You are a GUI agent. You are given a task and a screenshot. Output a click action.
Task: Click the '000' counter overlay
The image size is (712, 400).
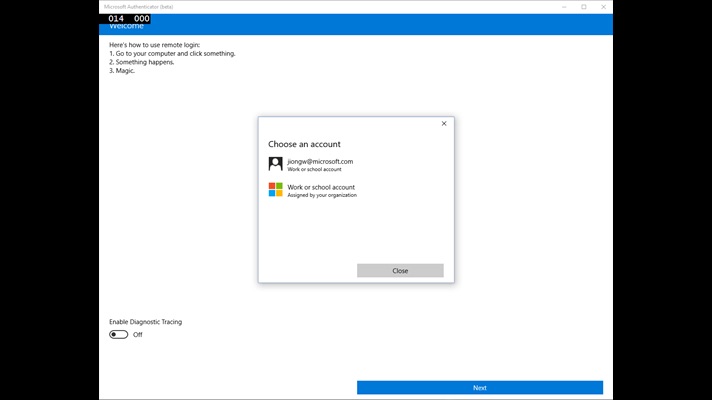[142, 18]
